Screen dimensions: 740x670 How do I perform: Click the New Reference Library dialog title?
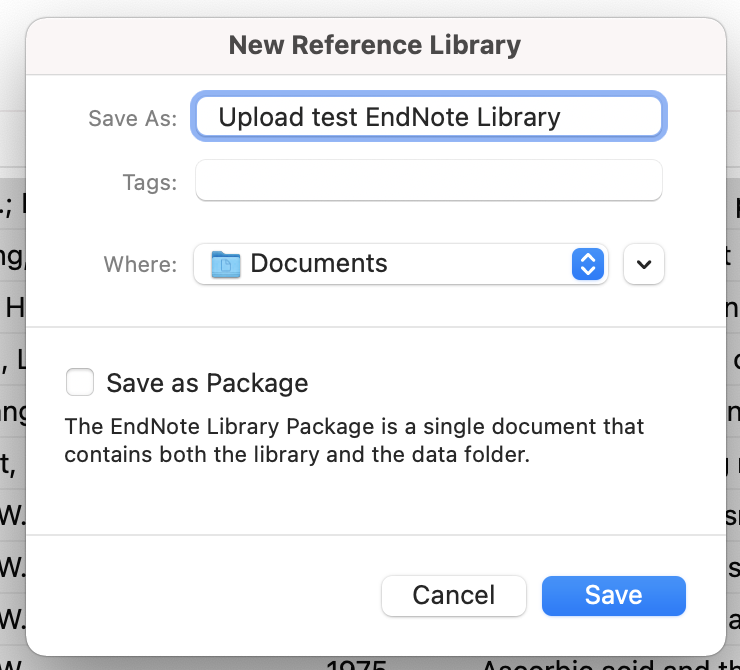pos(375,45)
